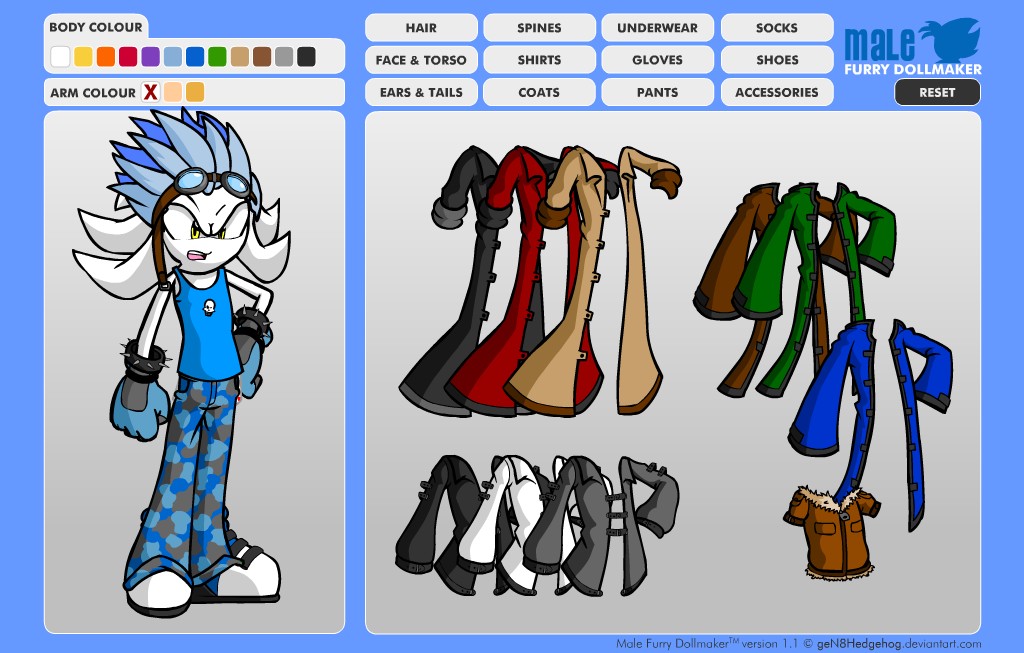The width and height of the screenshot is (1024, 653).
Task: Choose the green body colour swatch
Action: (217, 57)
